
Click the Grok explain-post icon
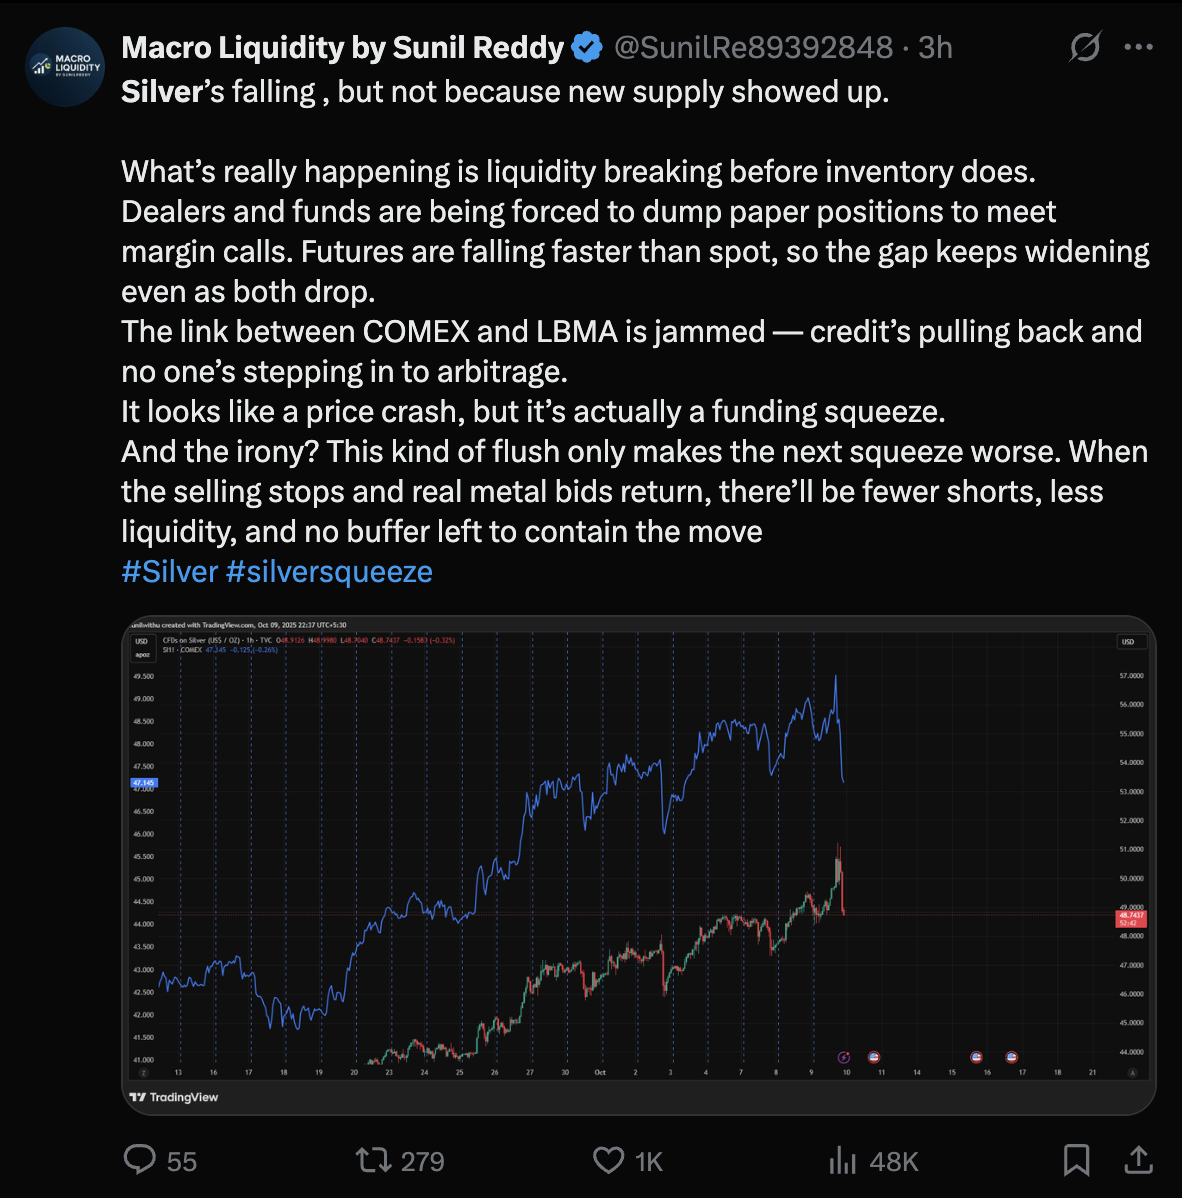click(x=1085, y=47)
